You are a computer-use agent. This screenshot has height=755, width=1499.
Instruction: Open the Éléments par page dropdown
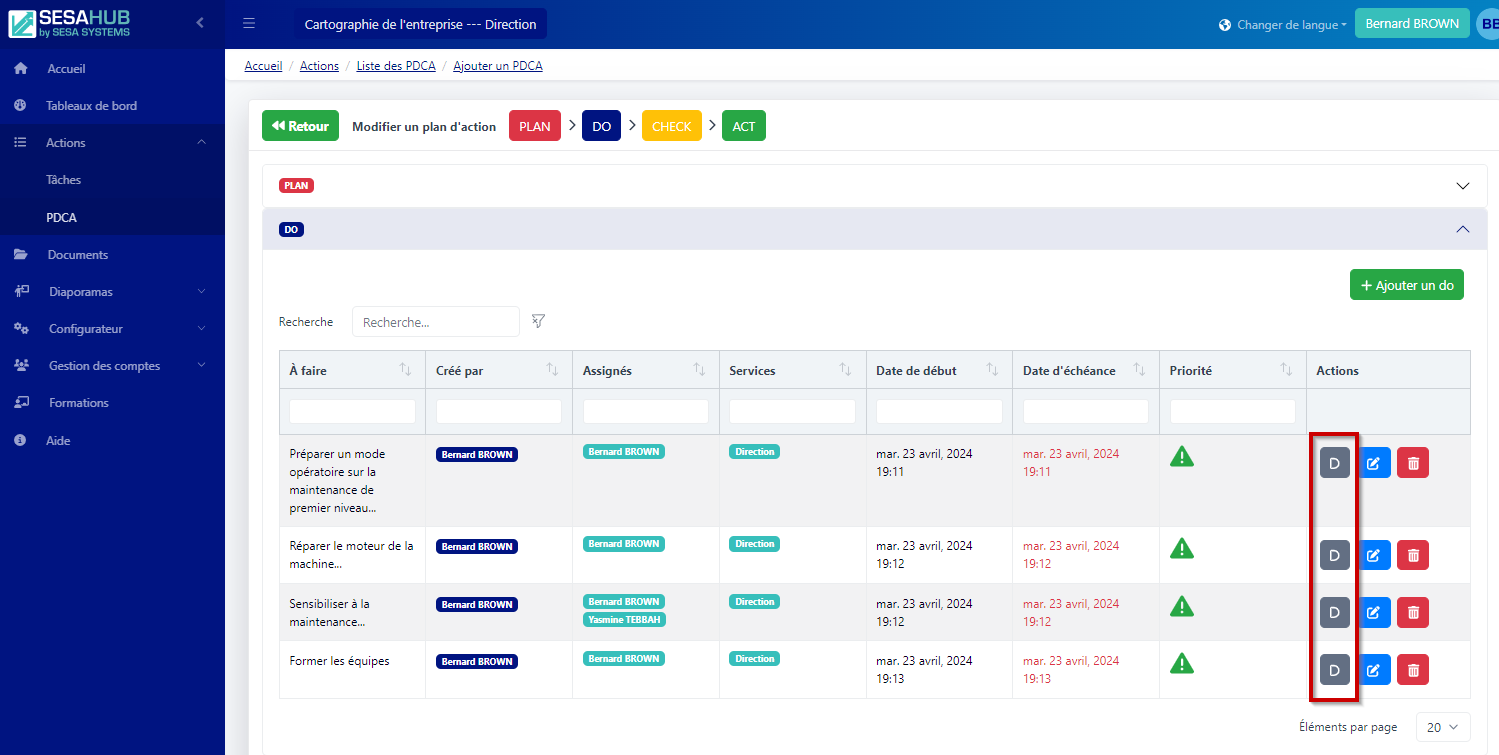coord(1442,727)
